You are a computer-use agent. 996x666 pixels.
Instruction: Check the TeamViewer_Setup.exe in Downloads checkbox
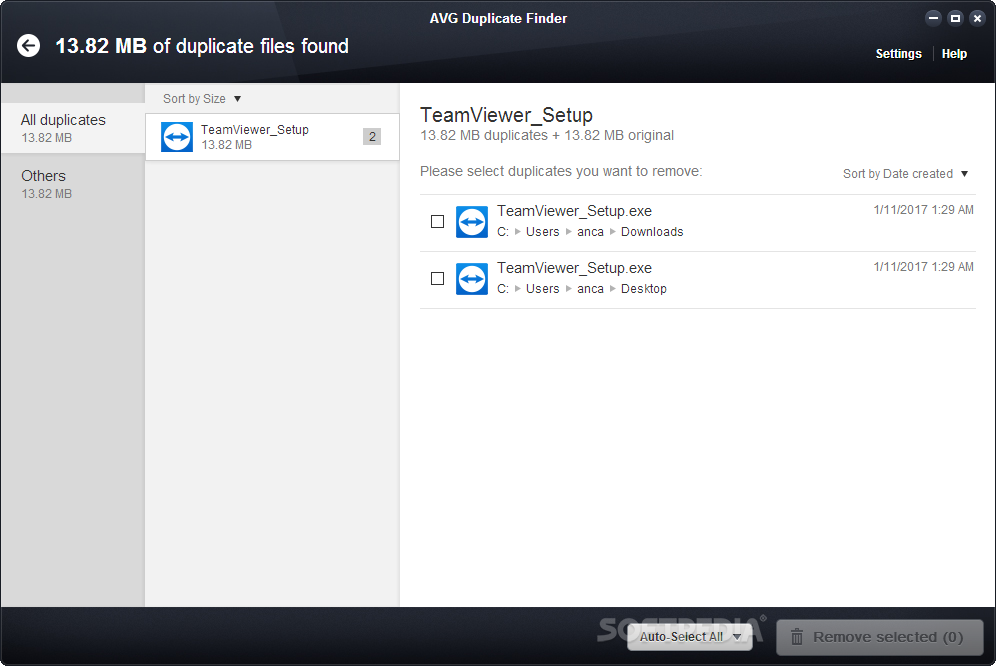(437, 221)
